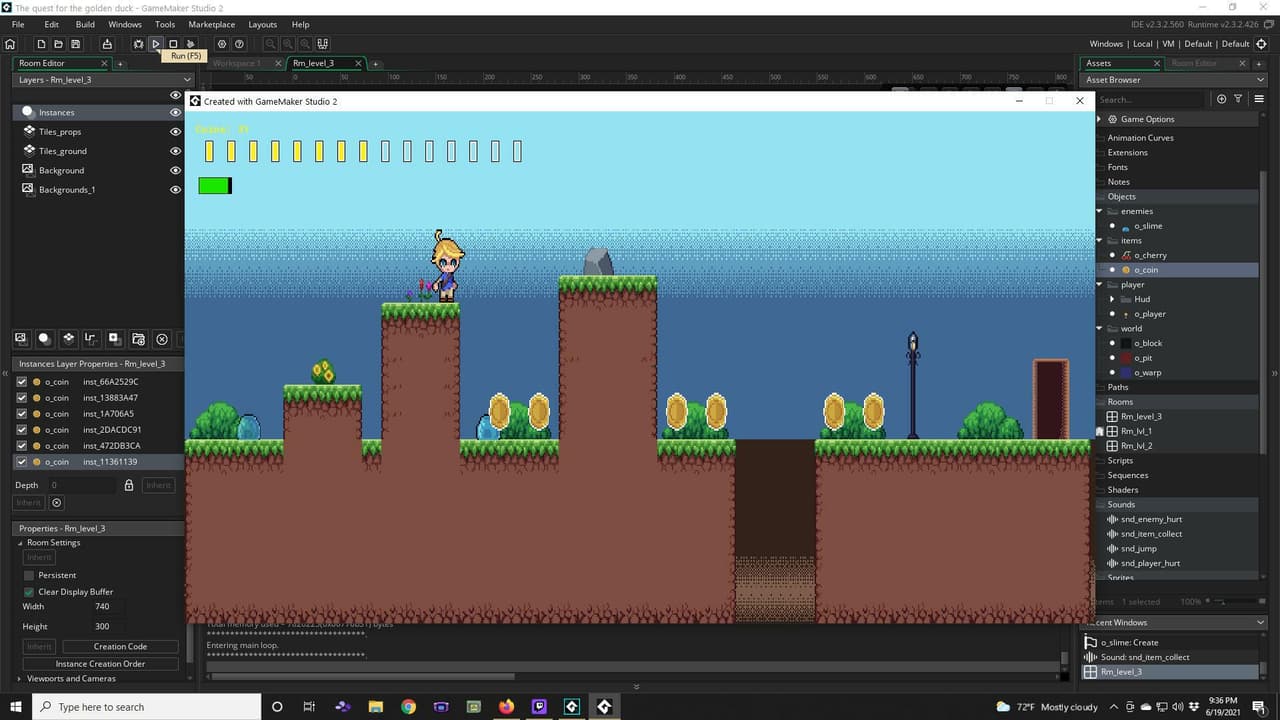Collapse the enemies folder
Screen dimensions: 1280x720
(x=1100, y=211)
